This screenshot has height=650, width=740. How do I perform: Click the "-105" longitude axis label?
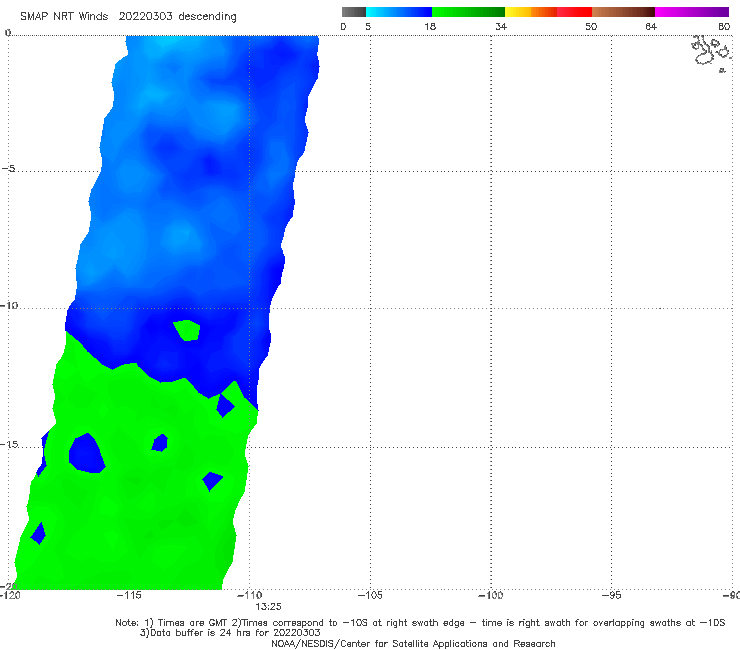[370, 595]
